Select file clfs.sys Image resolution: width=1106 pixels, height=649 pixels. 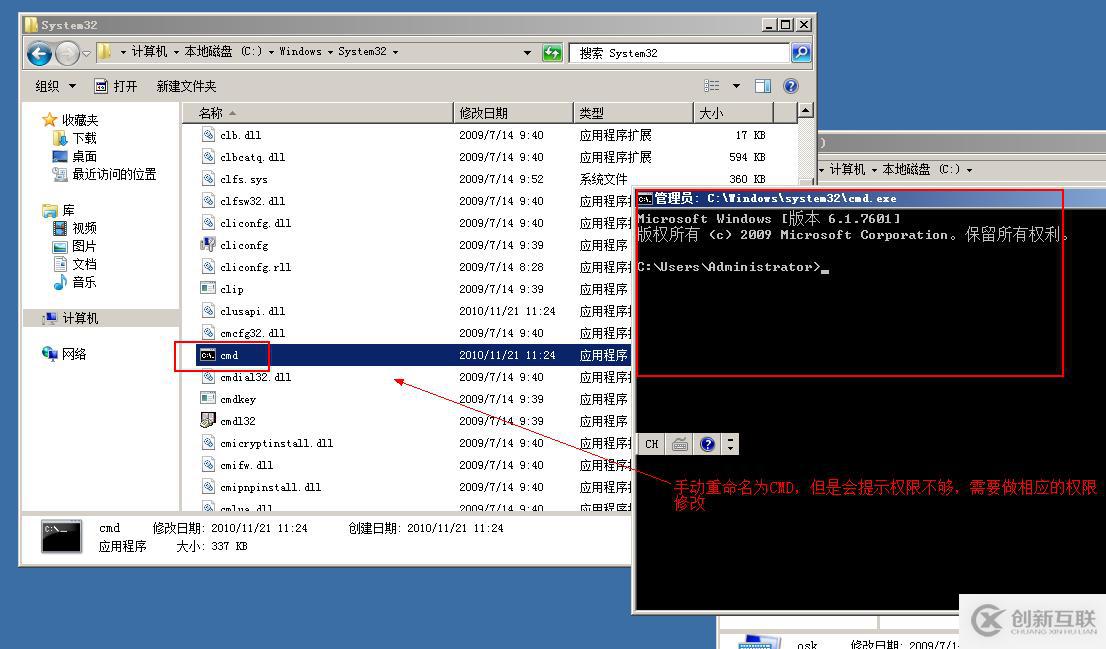tap(243, 179)
